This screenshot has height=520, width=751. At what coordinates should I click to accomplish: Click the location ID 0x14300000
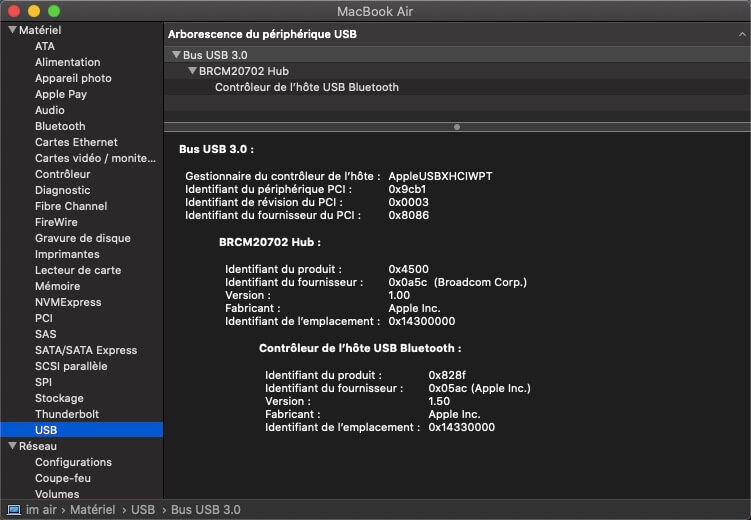(421, 321)
